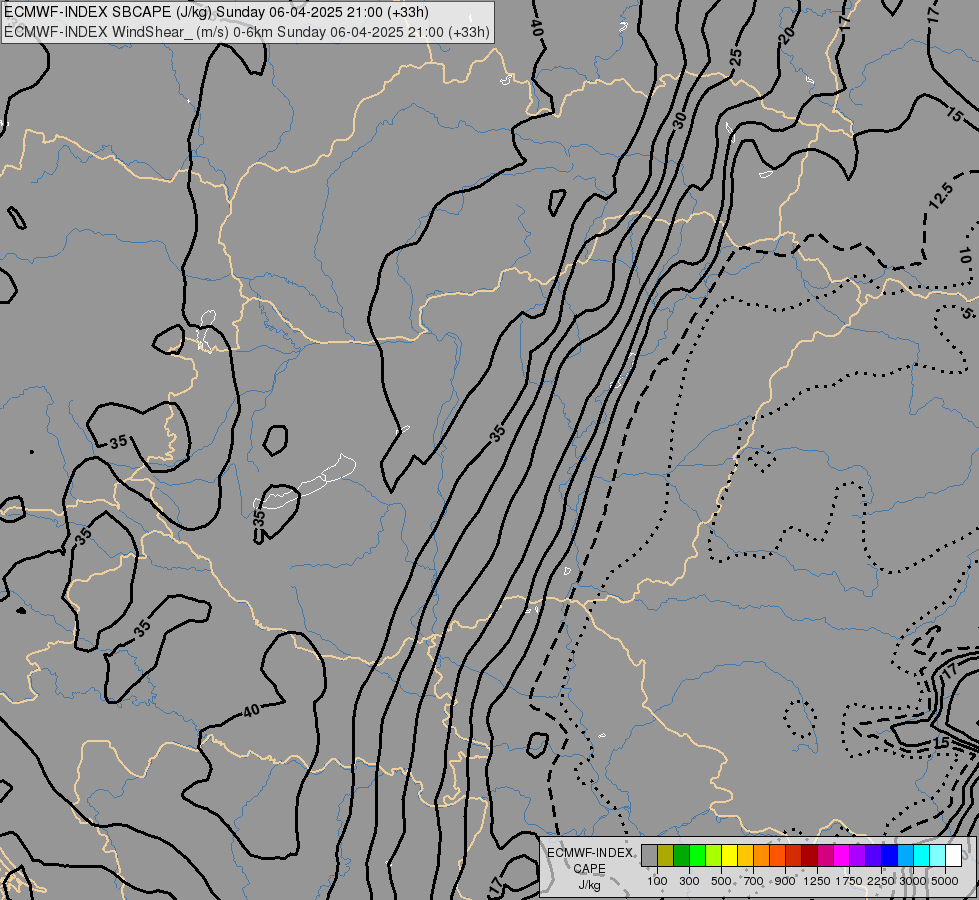Click the amber-gold legend swatch
This screenshot has height=900, width=979.
(x=745, y=856)
